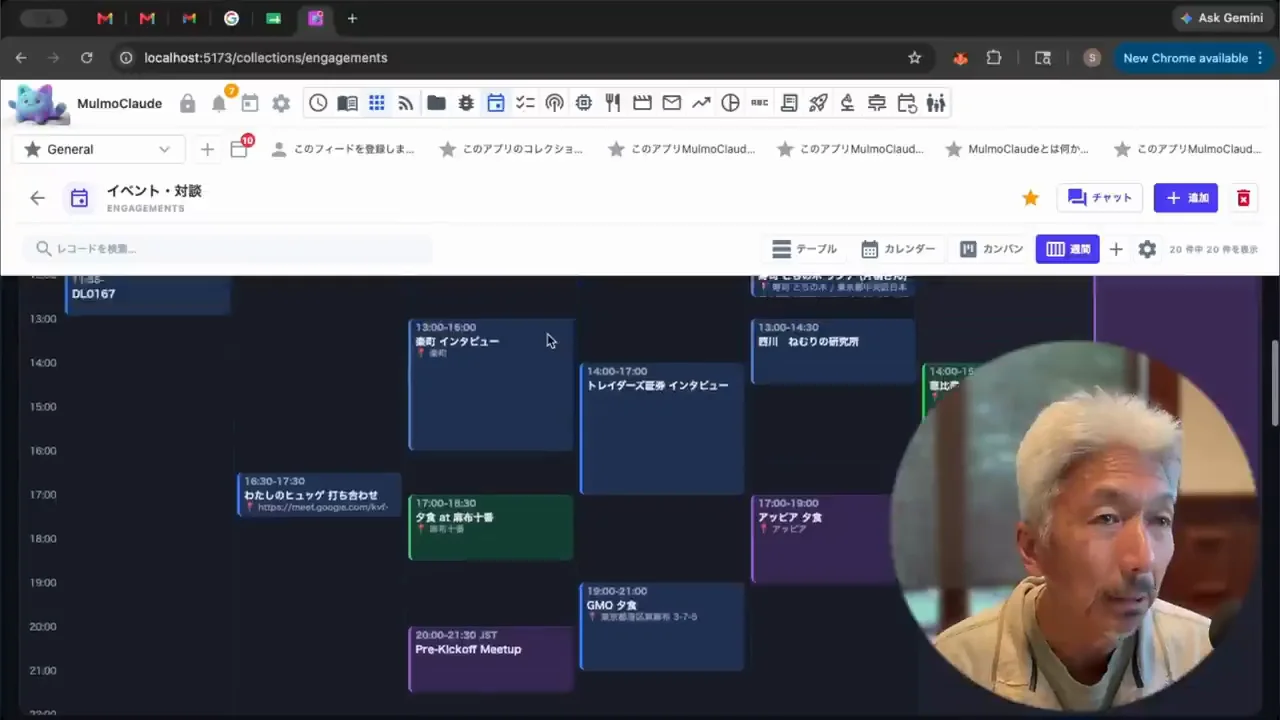Click the RSS feed icon

point(406,103)
